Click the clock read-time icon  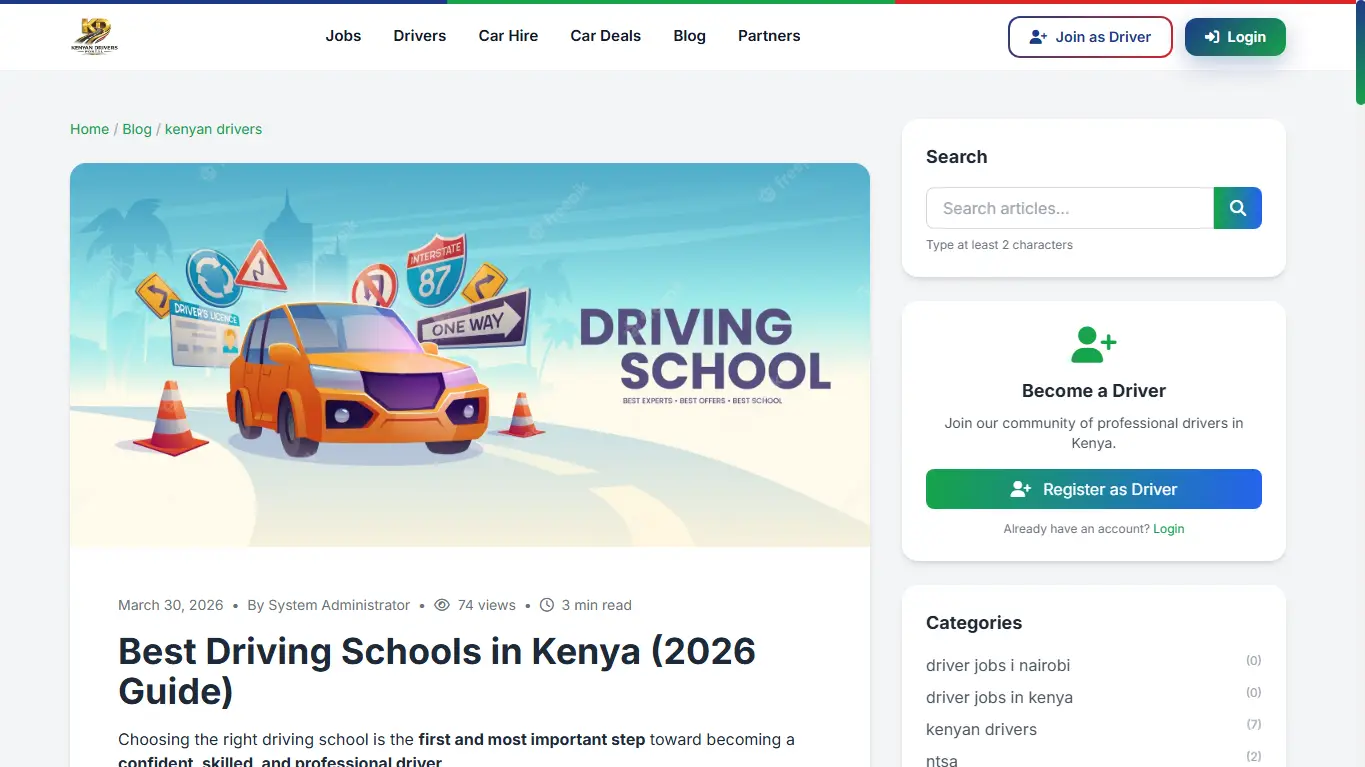547,605
